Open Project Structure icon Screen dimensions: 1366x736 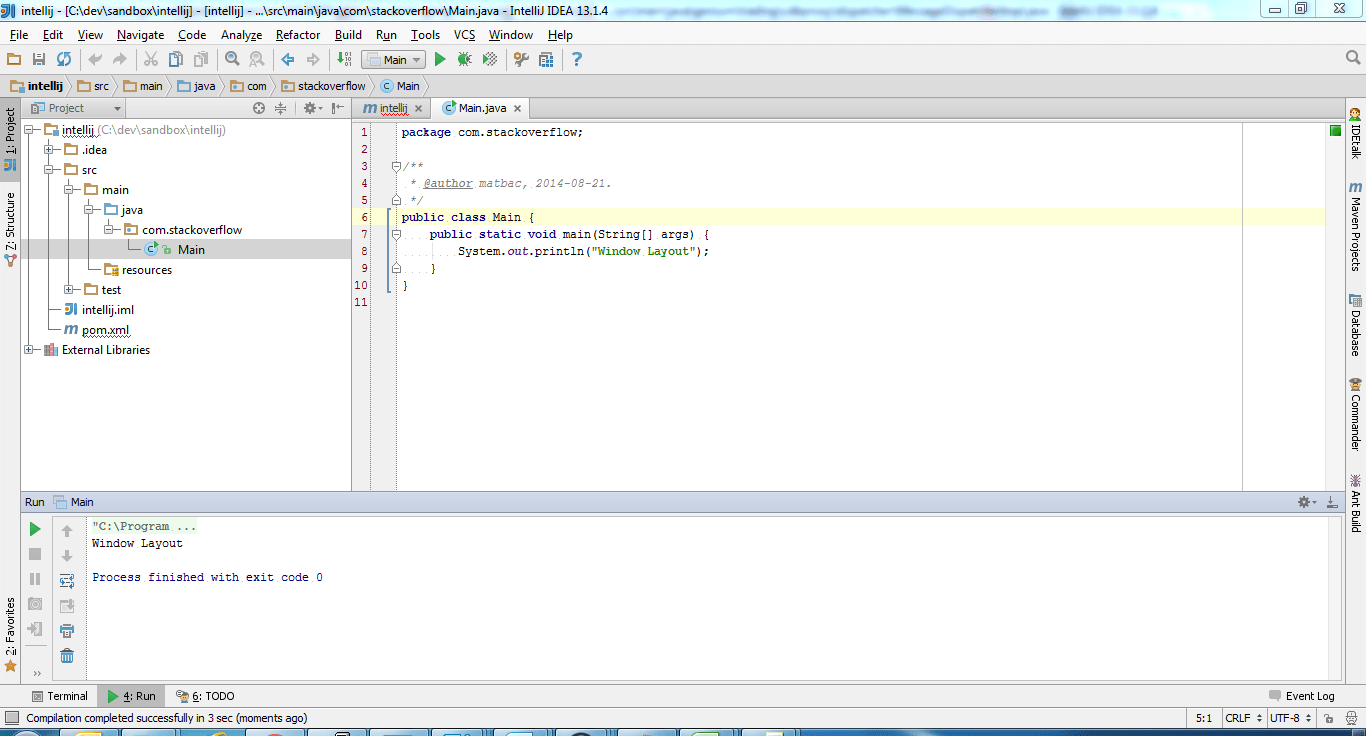tap(546, 60)
